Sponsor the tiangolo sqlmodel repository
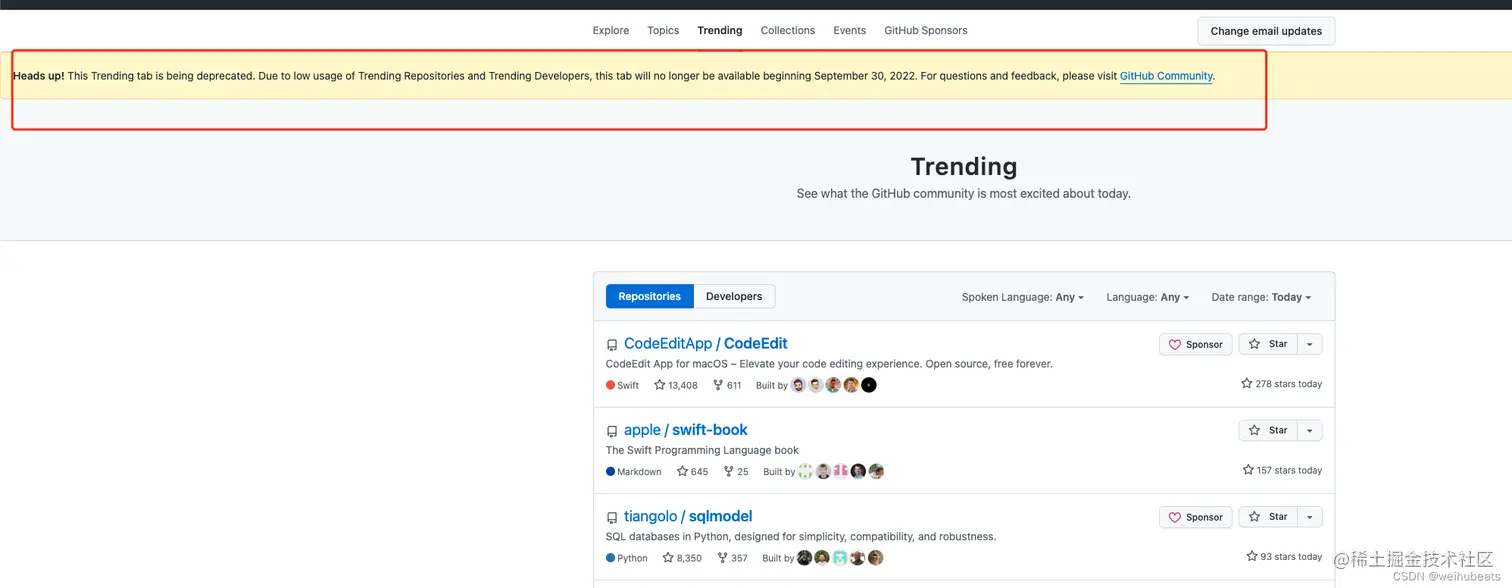Viewport: 1512px width, 588px height. tap(1196, 517)
